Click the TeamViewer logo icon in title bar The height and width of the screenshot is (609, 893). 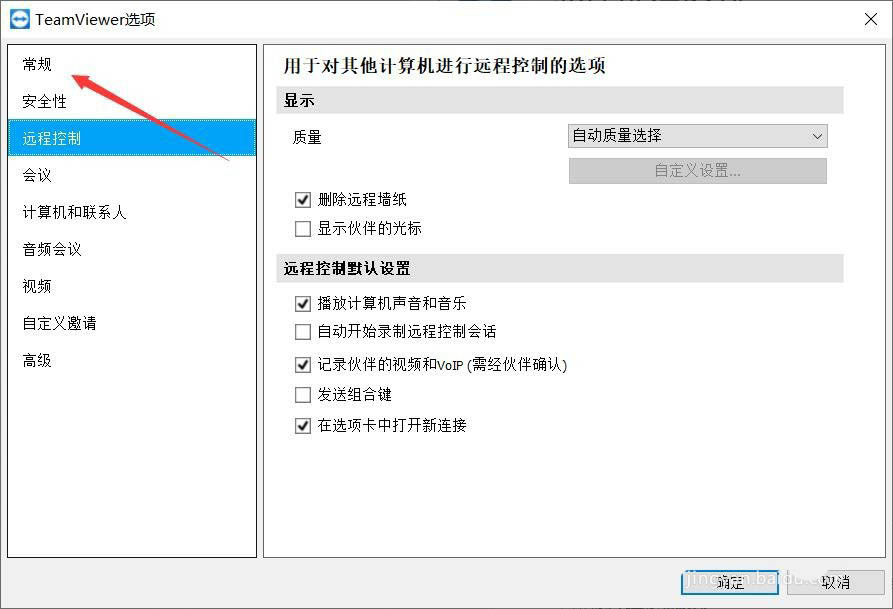[x=20, y=19]
